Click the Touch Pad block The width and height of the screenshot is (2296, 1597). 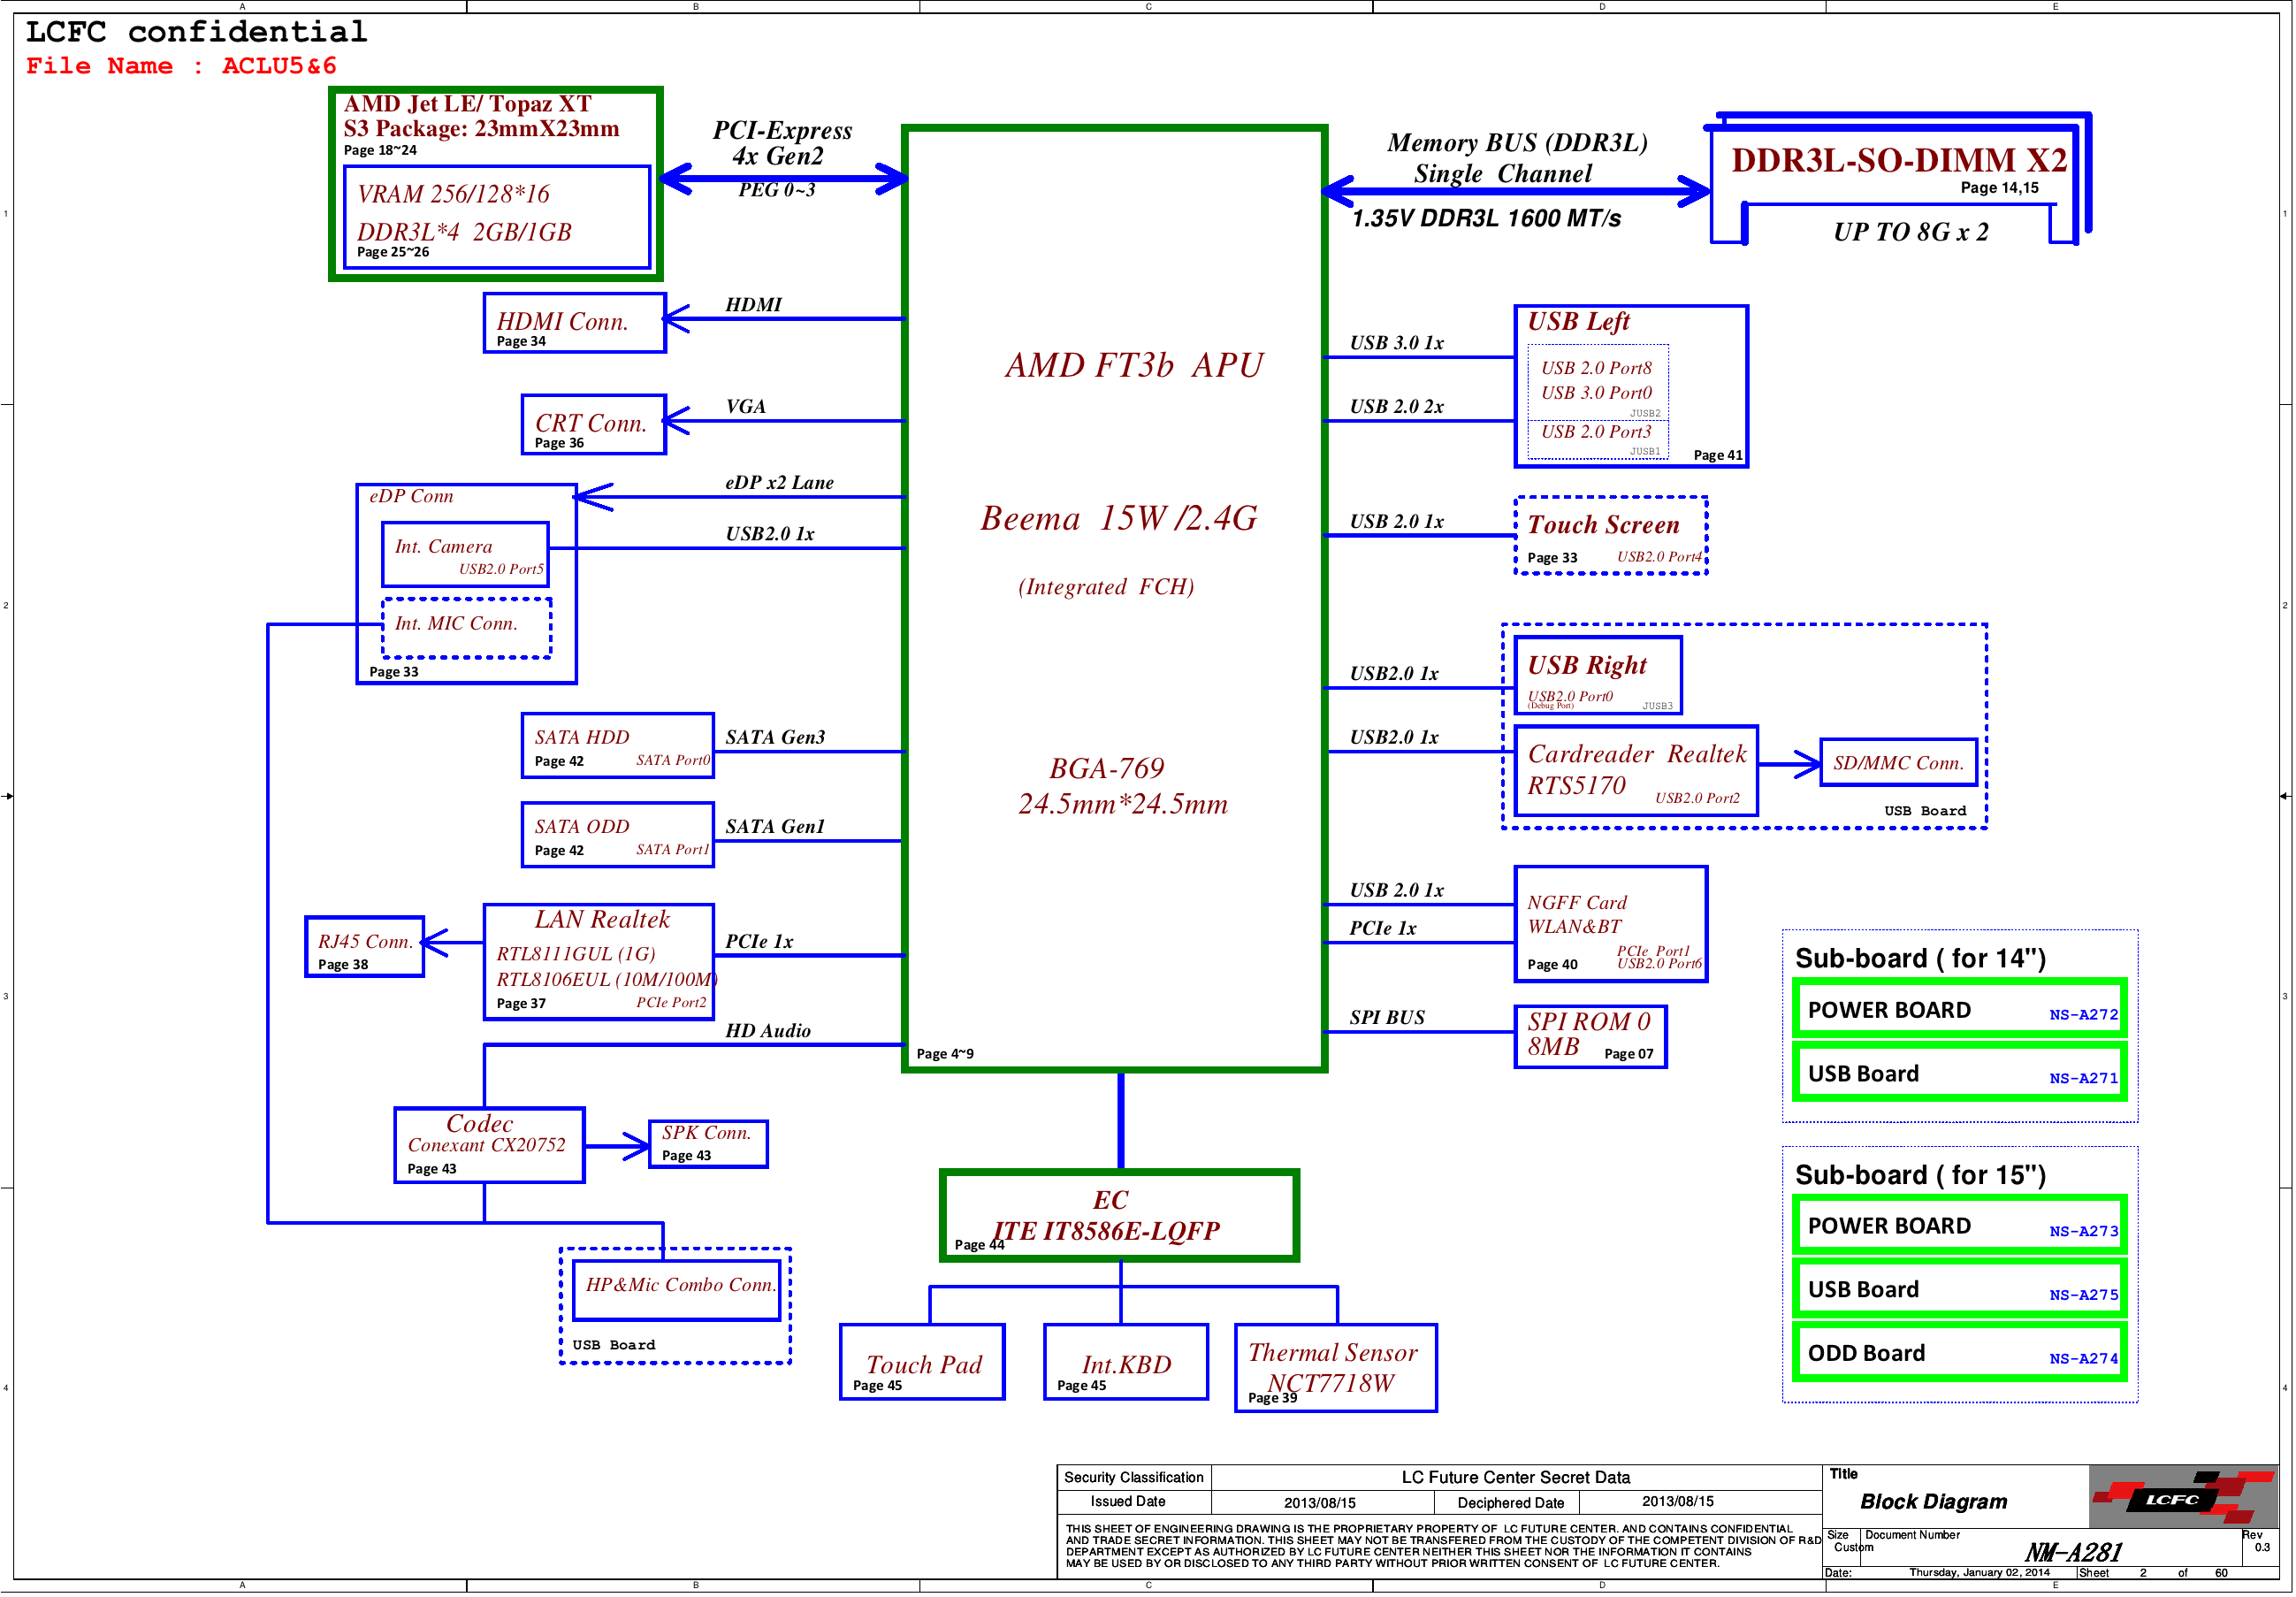coord(922,1362)
